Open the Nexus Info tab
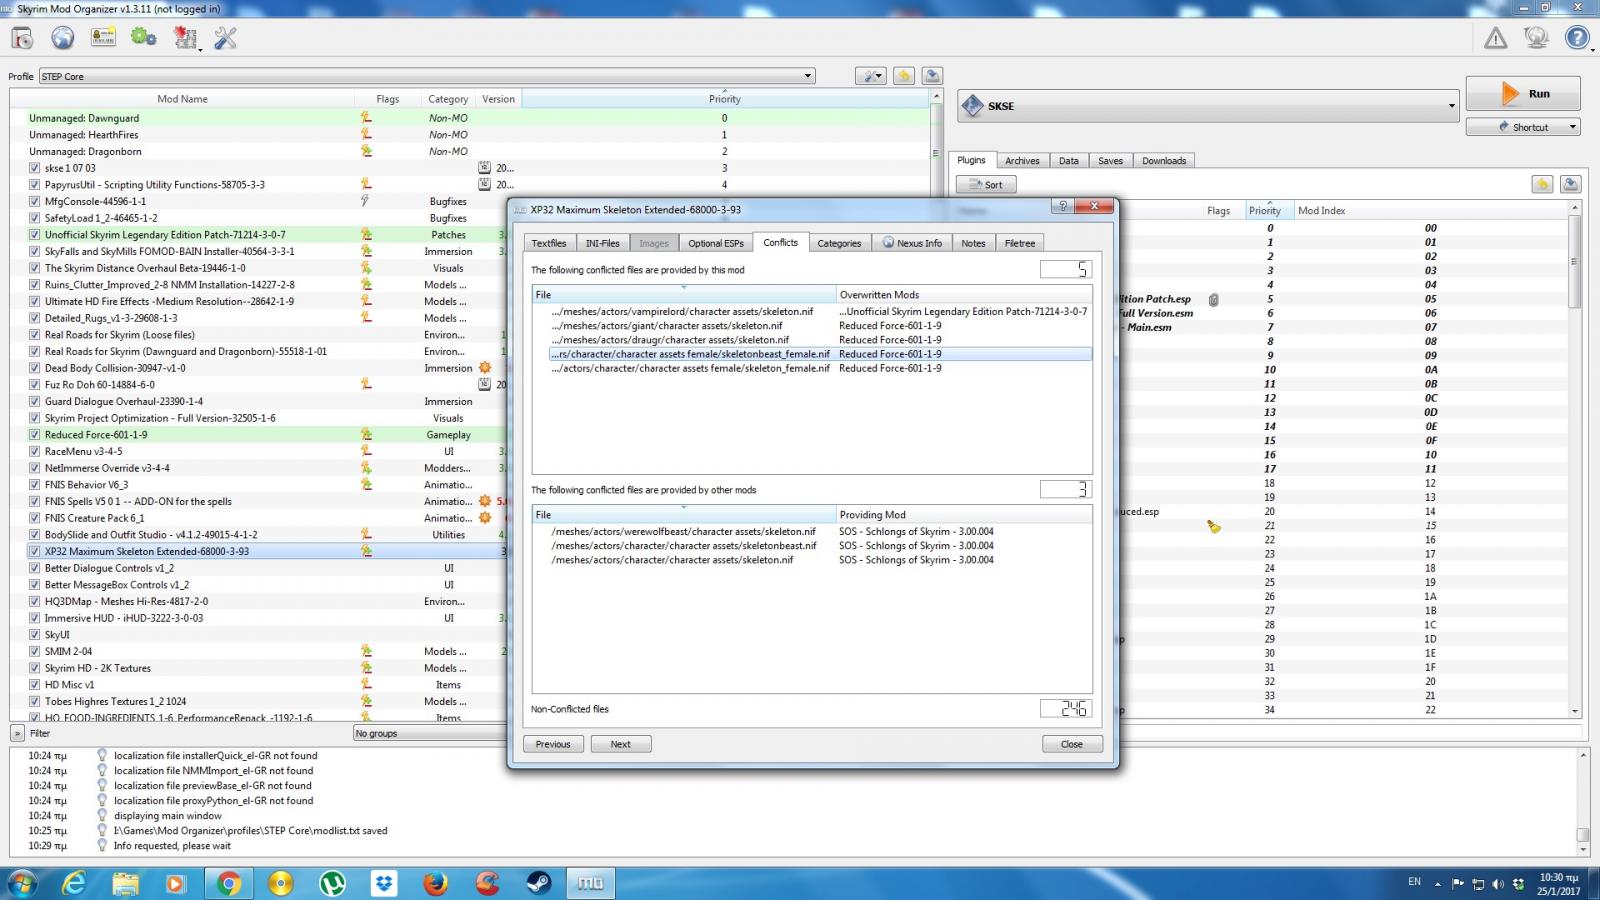 point(912,243)
